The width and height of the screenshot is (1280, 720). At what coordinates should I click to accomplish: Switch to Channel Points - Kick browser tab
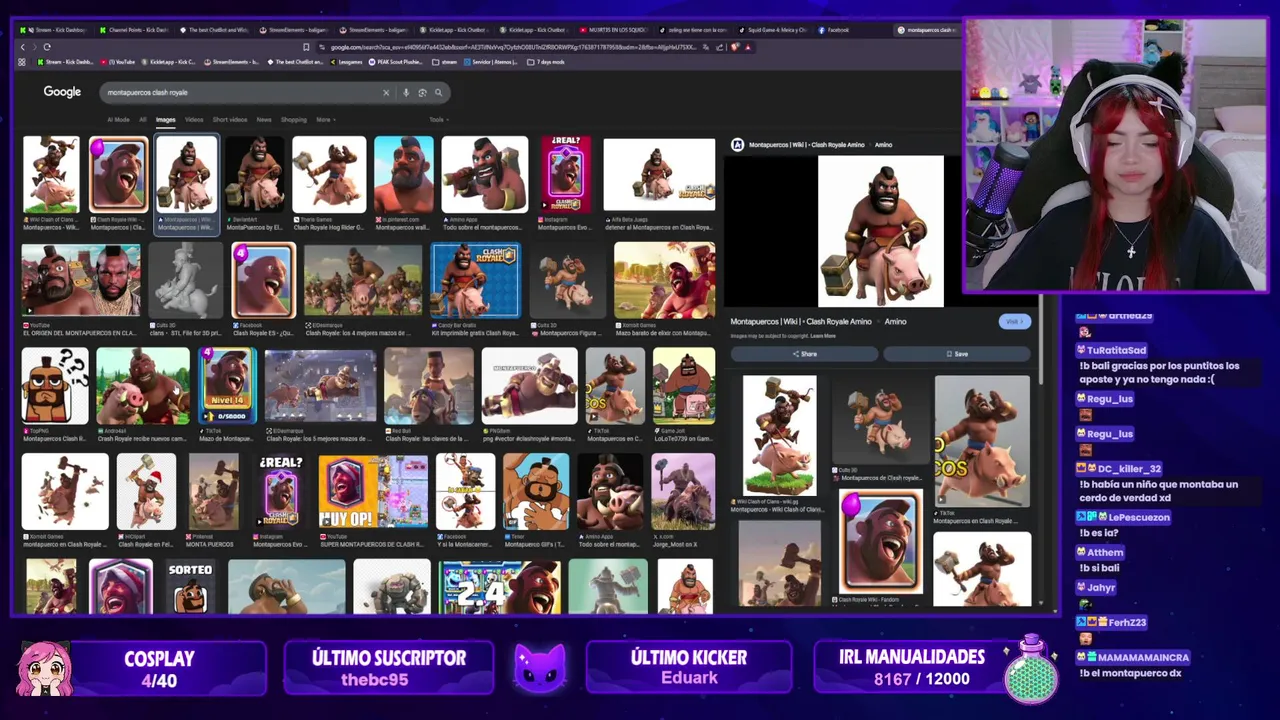tap(136, 30)
